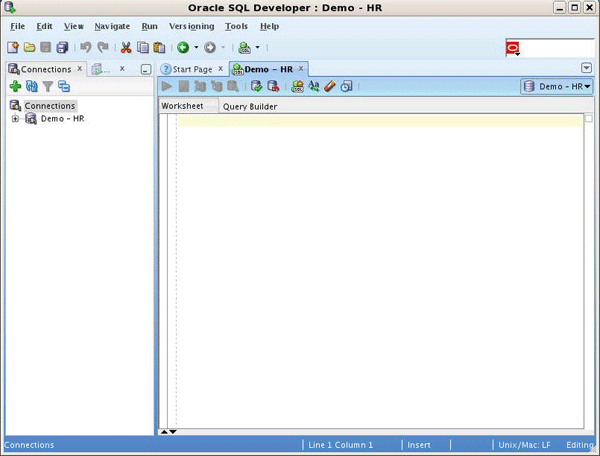Click the Schema Browser icon
Image resolution: width=600 pixels, height=456 pixels.
click(x=64, y=86)
